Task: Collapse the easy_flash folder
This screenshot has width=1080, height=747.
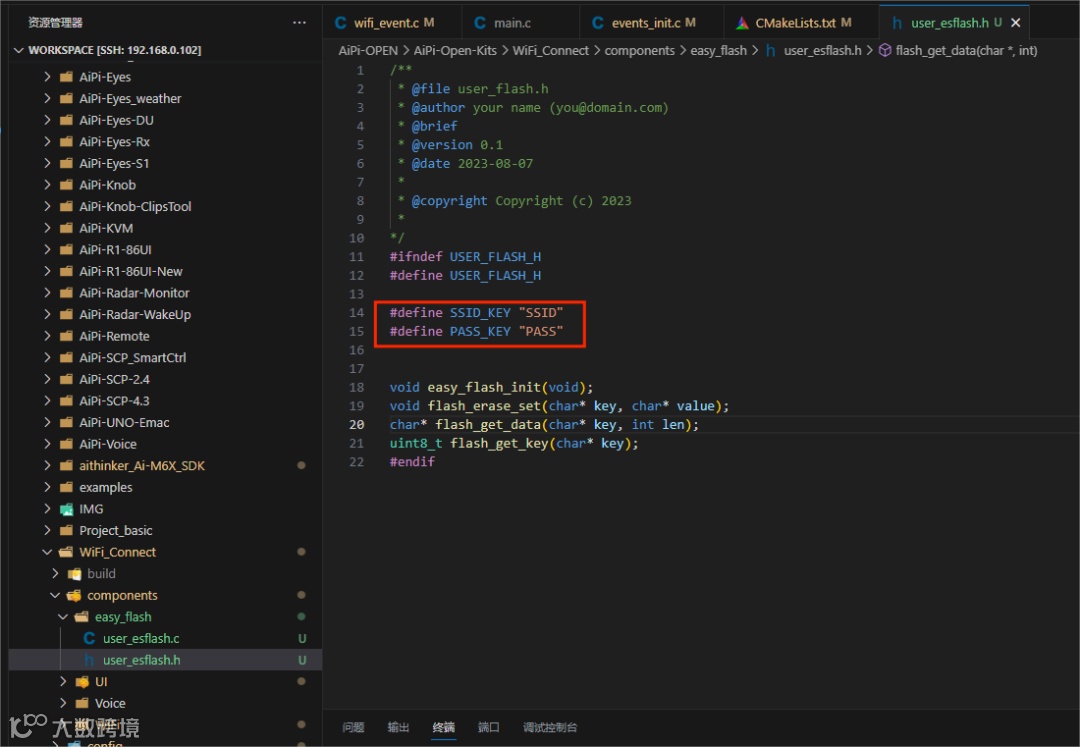Action: 63,617
